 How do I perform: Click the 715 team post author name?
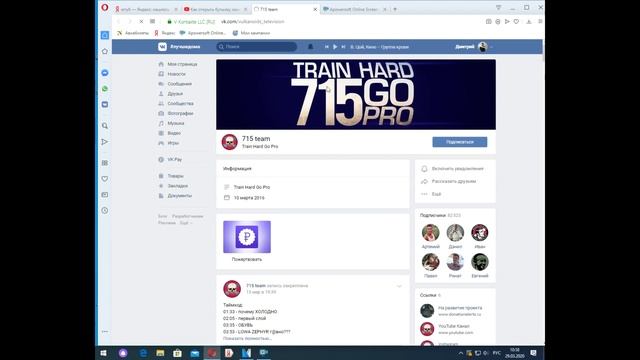[256, 286]
